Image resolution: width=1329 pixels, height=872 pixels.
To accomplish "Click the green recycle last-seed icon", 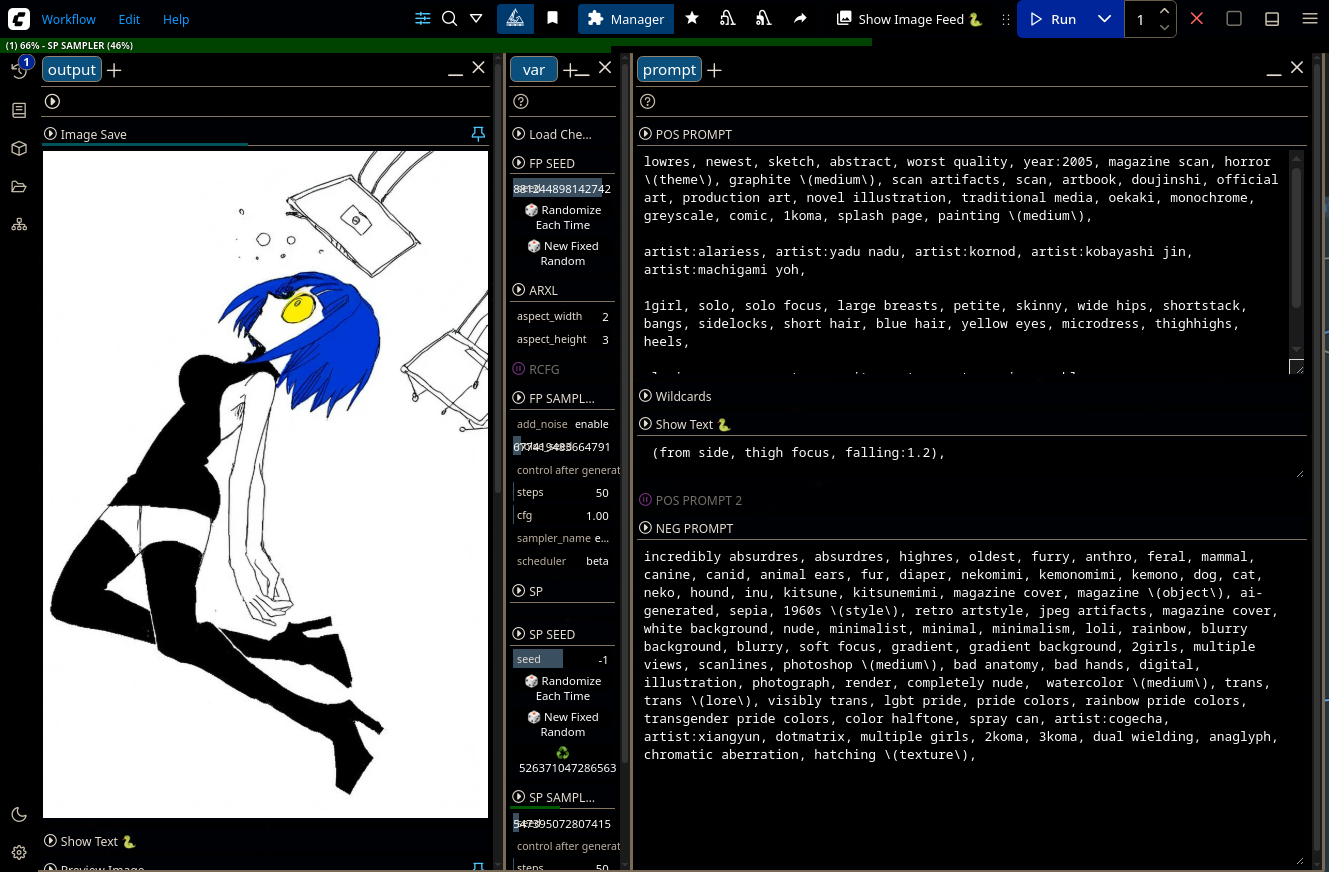I will (562, 752).
